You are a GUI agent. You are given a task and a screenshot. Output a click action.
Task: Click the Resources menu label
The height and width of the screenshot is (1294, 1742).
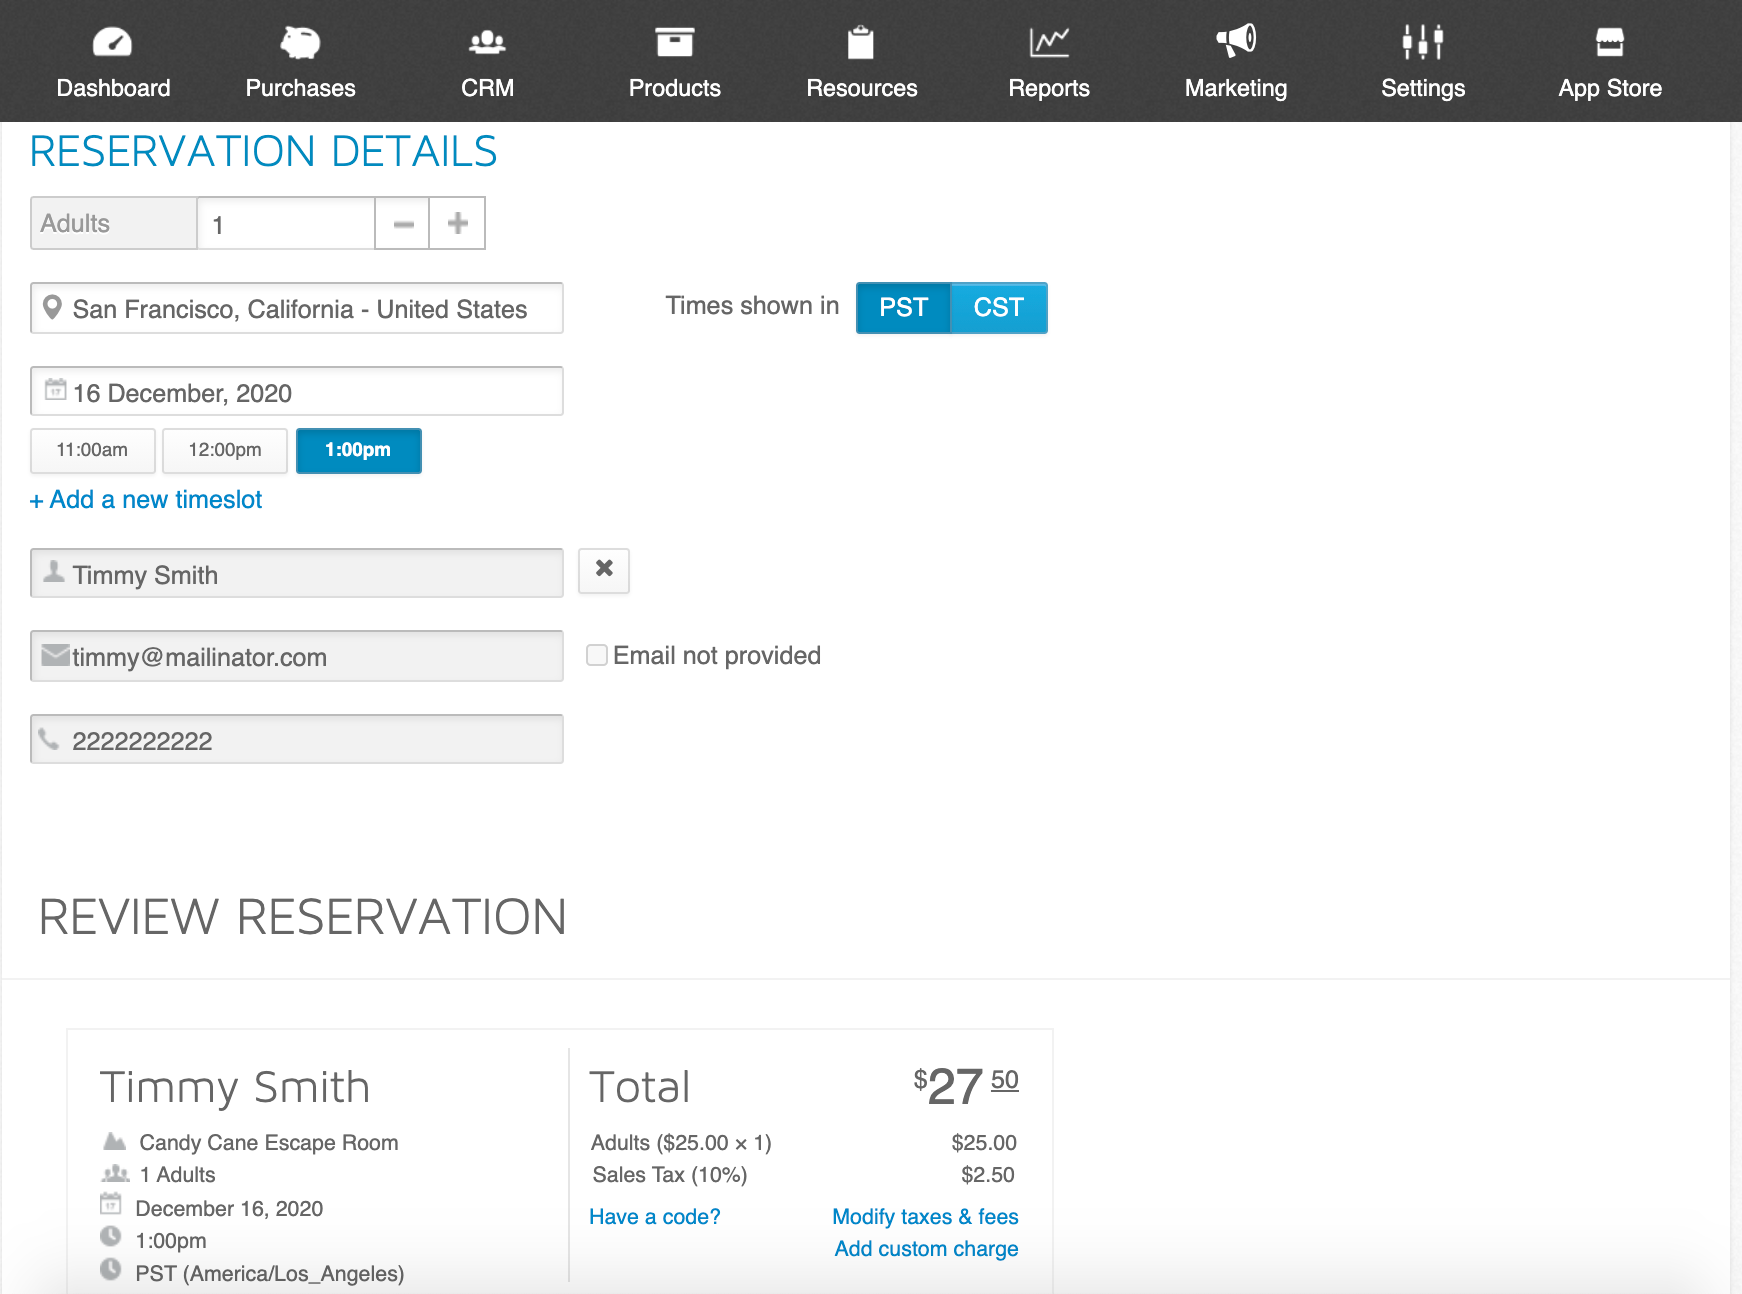[x=862, y=88]
